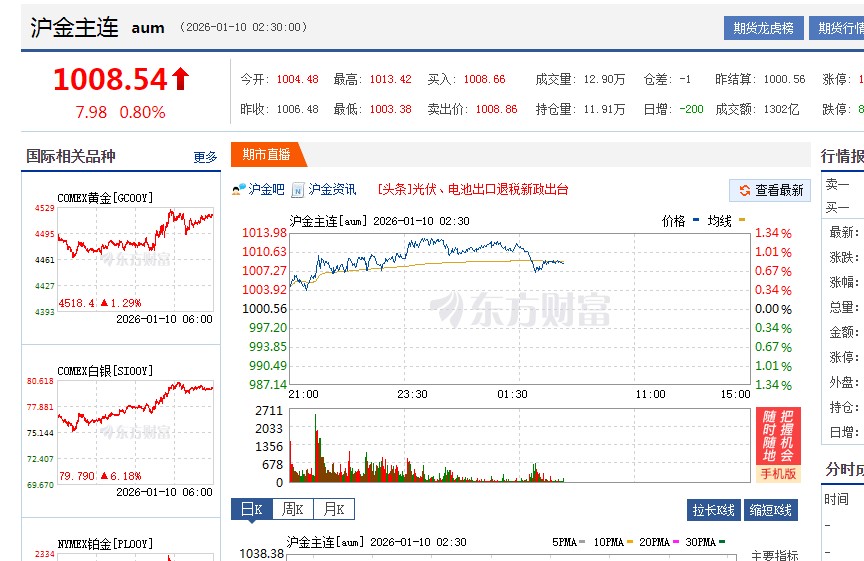Click the 查看最新 button
This screenshot has height=561, width=864.
[770, 190]
